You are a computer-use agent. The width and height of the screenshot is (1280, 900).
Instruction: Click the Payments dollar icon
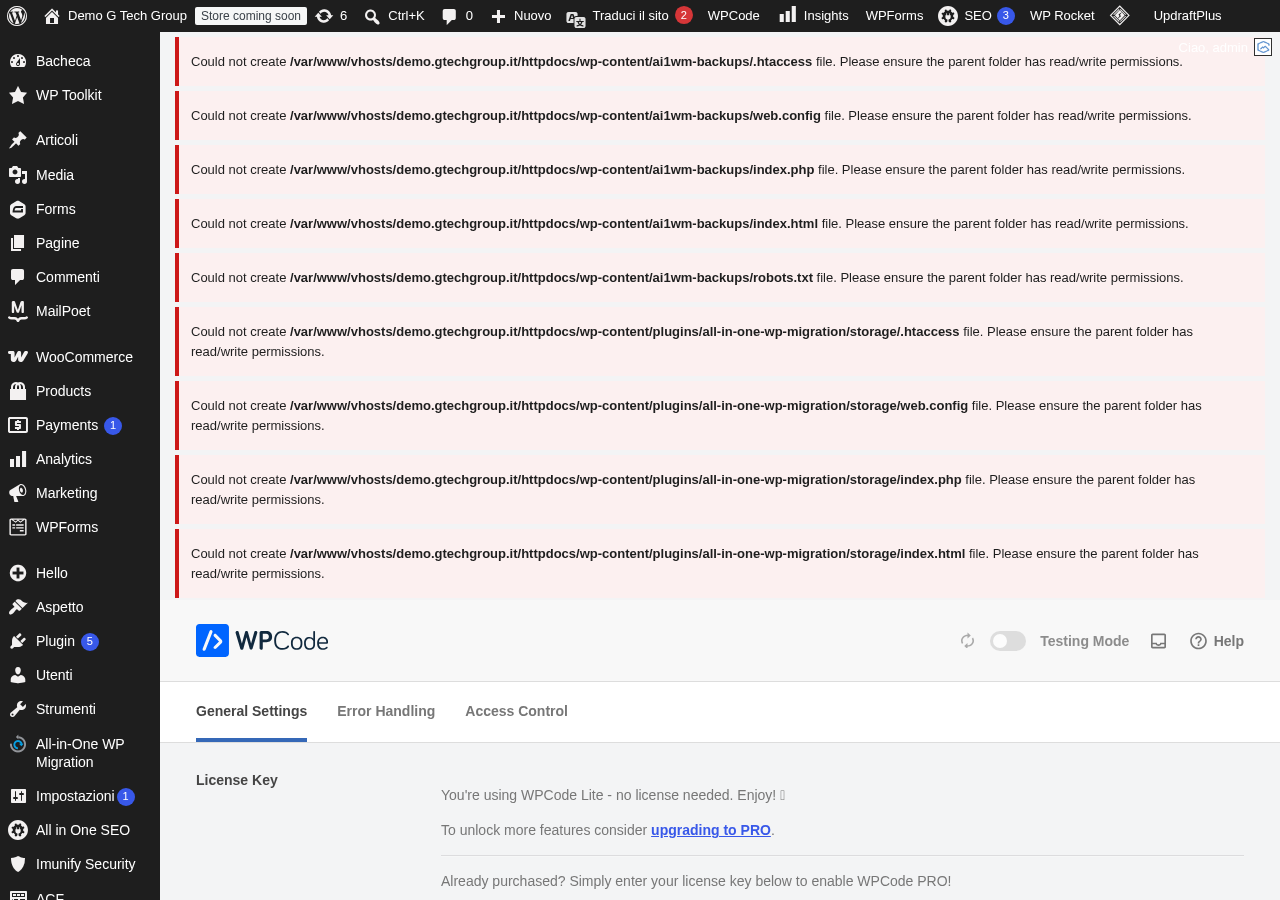[18, 425]
